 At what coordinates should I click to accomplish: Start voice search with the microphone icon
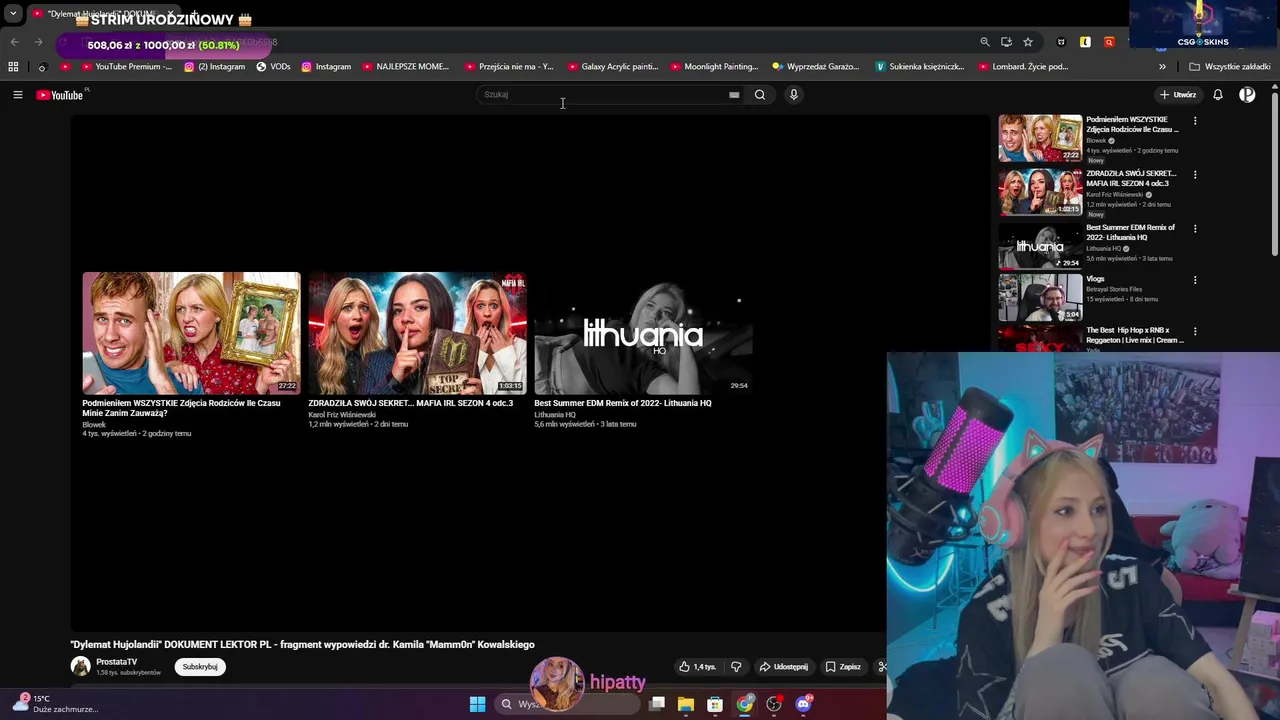[x=794, y=95]
